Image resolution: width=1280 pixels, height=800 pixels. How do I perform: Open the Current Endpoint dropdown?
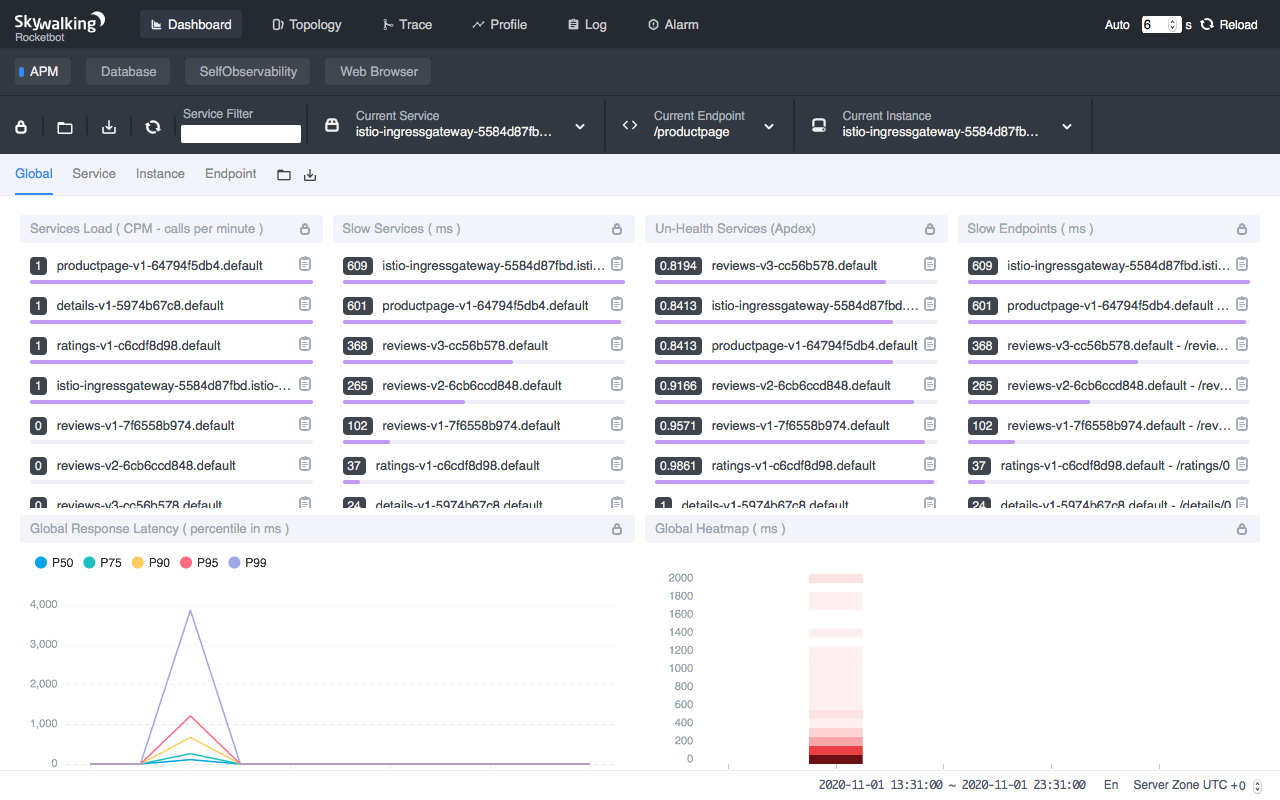point(769,127)
